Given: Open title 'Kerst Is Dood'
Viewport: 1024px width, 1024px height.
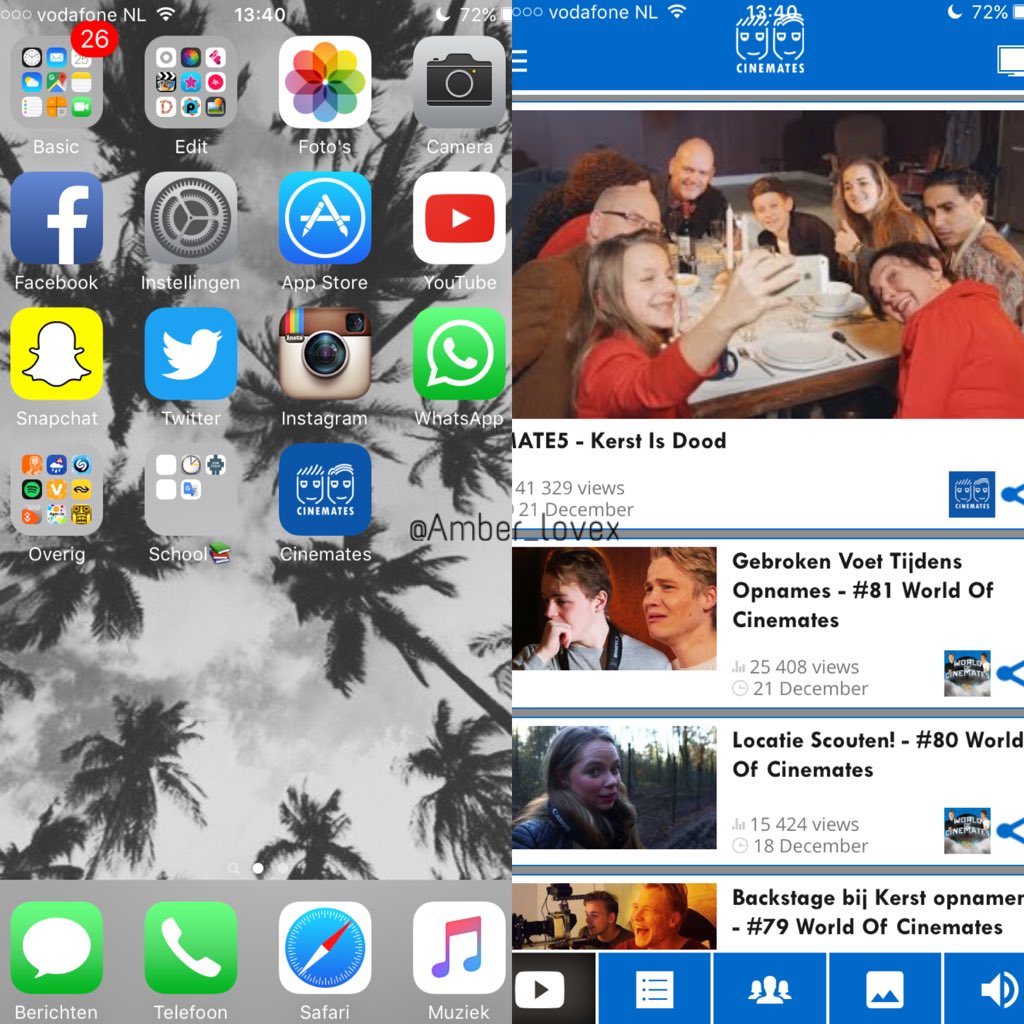Looking at the screenshot, I should 619,441.
